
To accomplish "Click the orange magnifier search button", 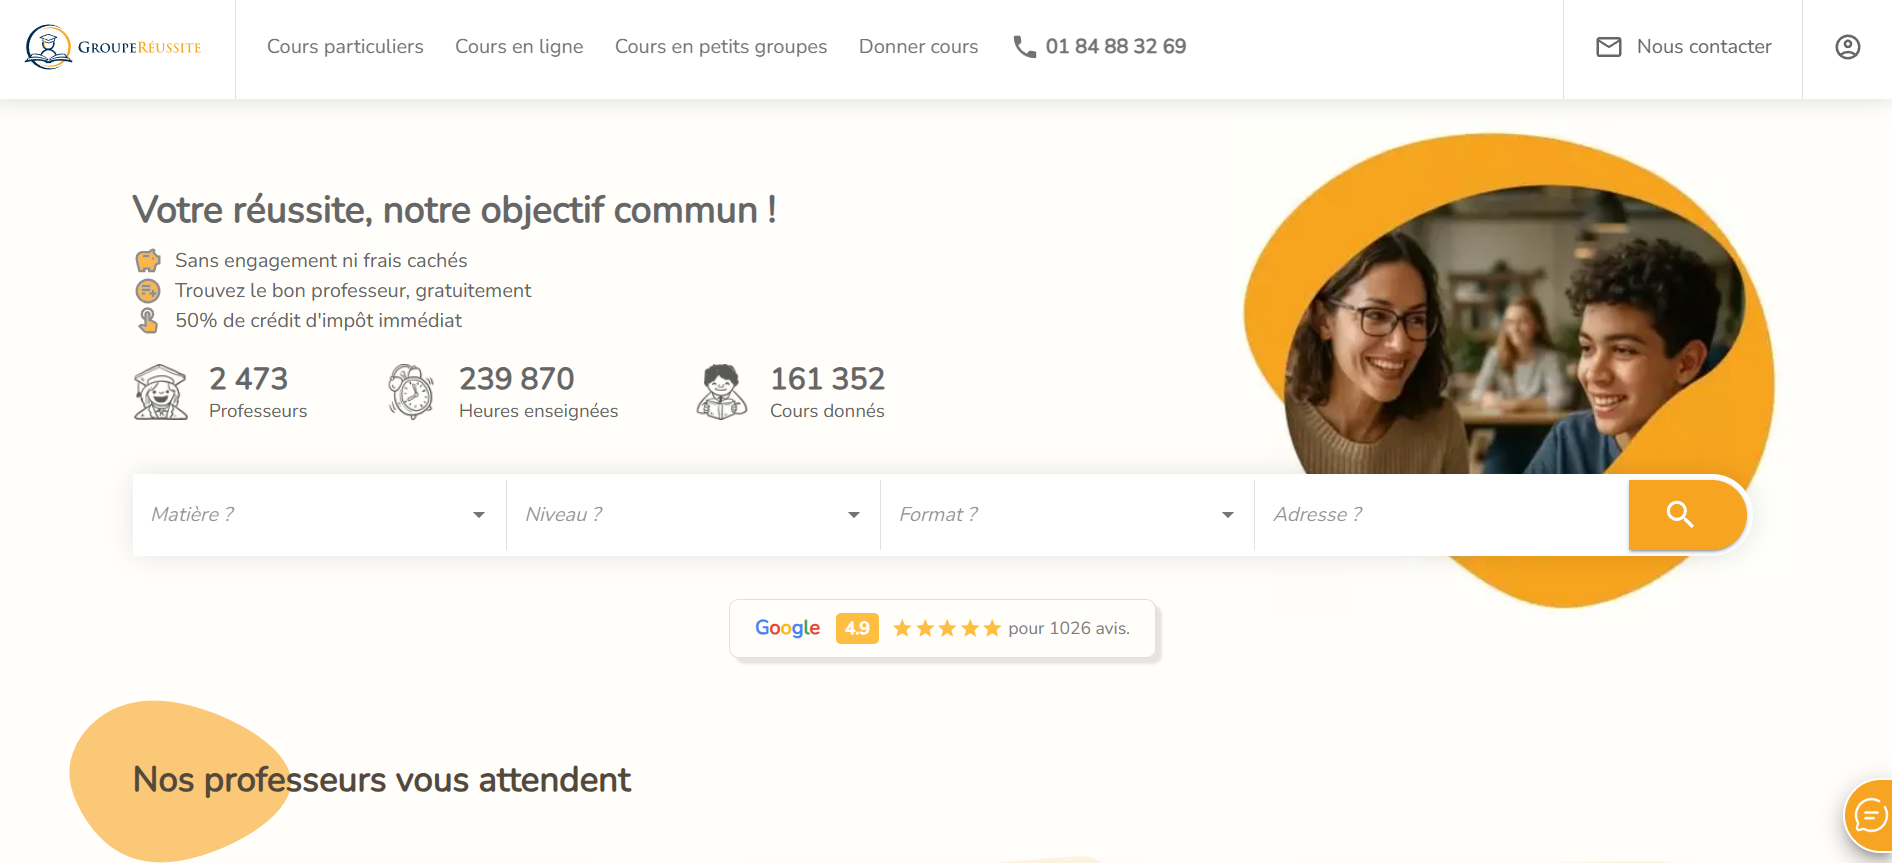I will click(x=1687, y=515).
